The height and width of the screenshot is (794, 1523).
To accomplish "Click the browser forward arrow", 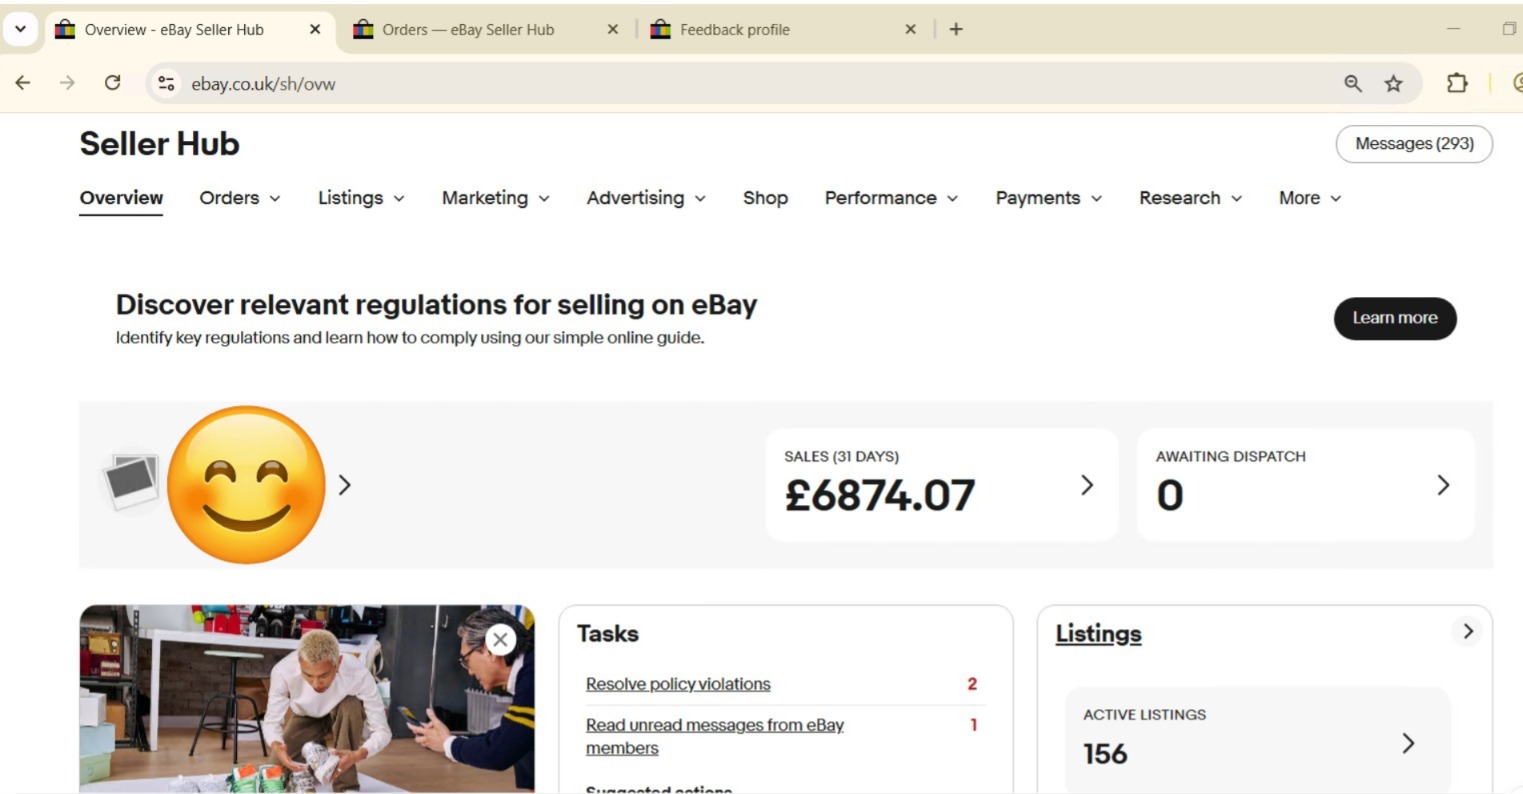I will coord(67,83).
